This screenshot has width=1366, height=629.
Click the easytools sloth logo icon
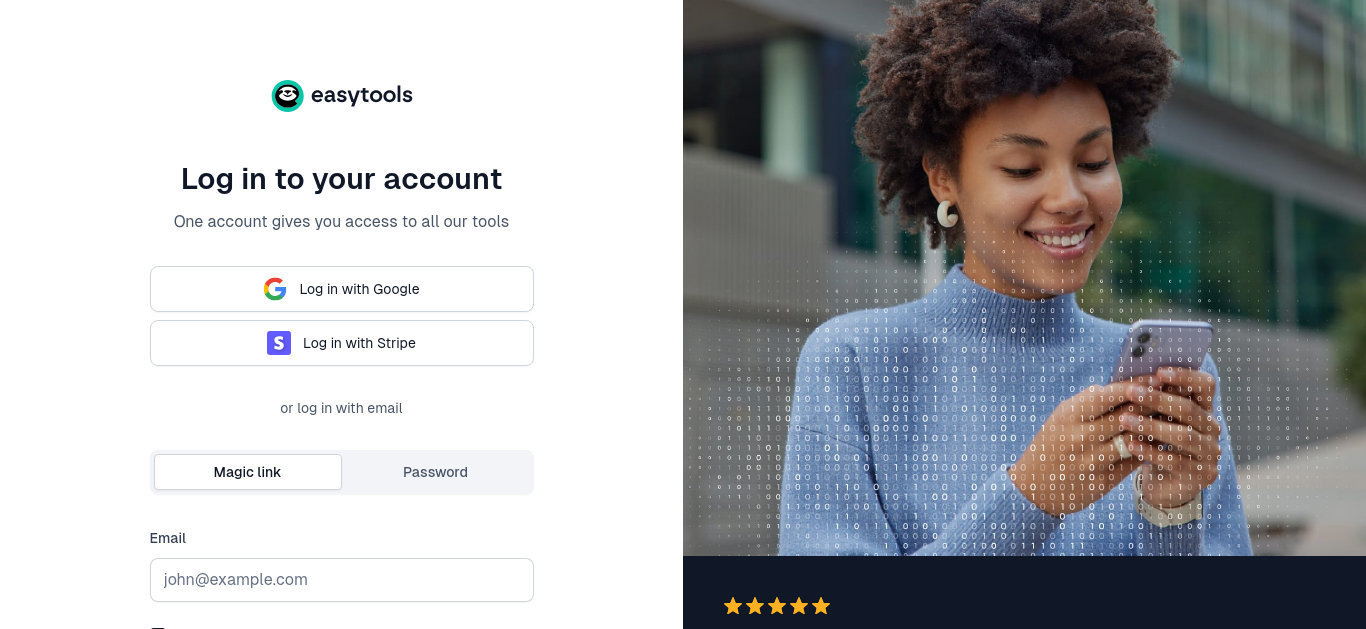click(x=287, y=96)
